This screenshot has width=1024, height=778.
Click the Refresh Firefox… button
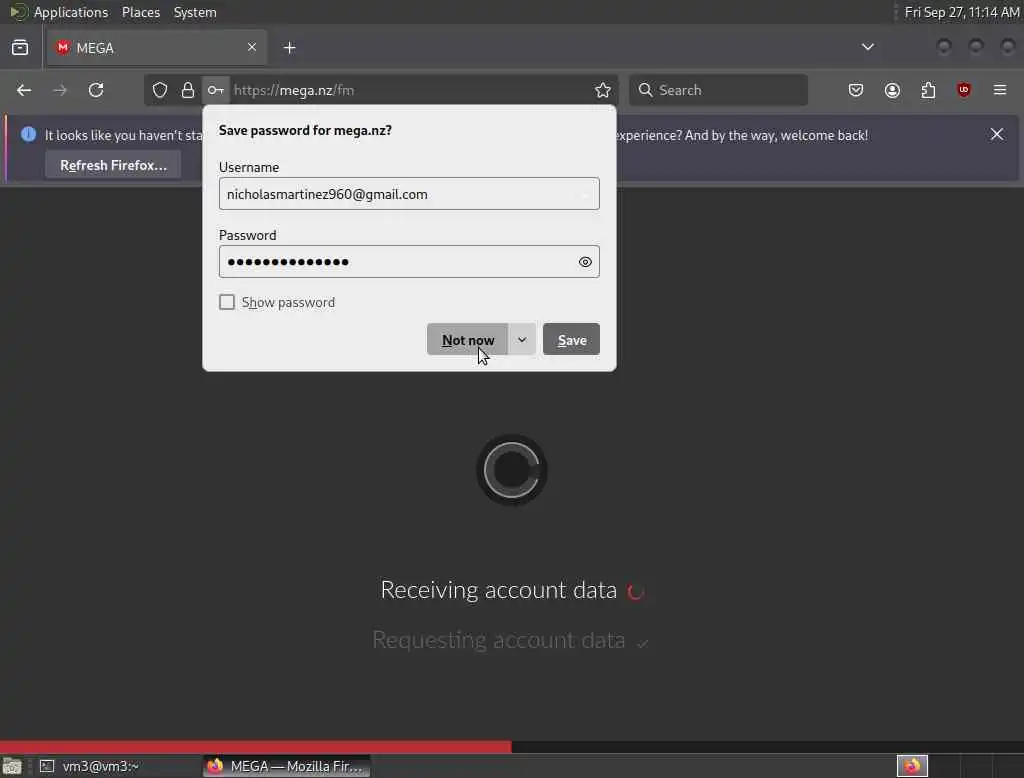coord(113,165)
